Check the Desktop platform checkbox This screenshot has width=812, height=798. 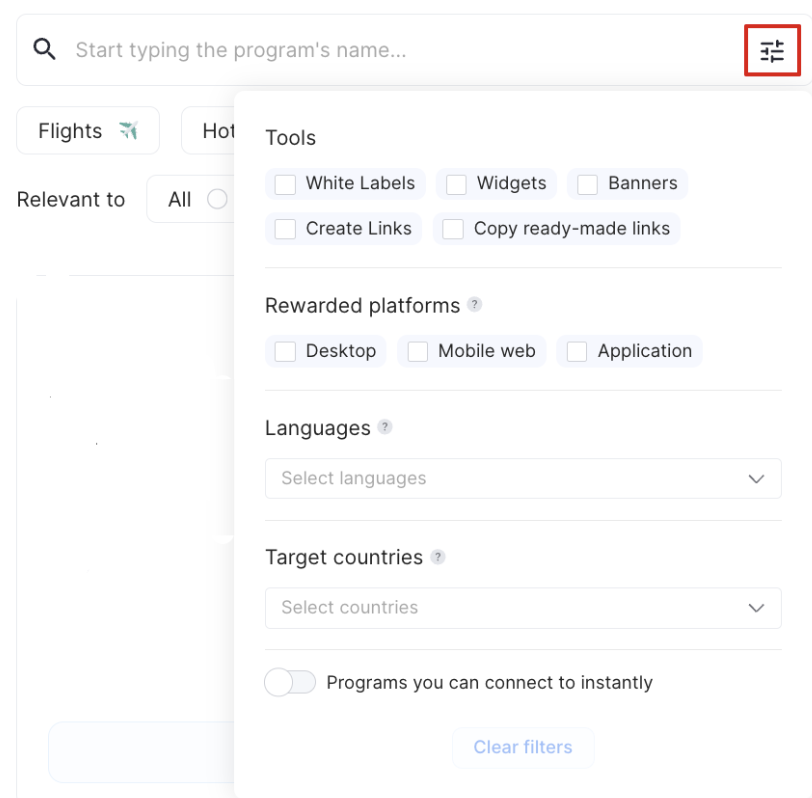click(x=285, y=351)
